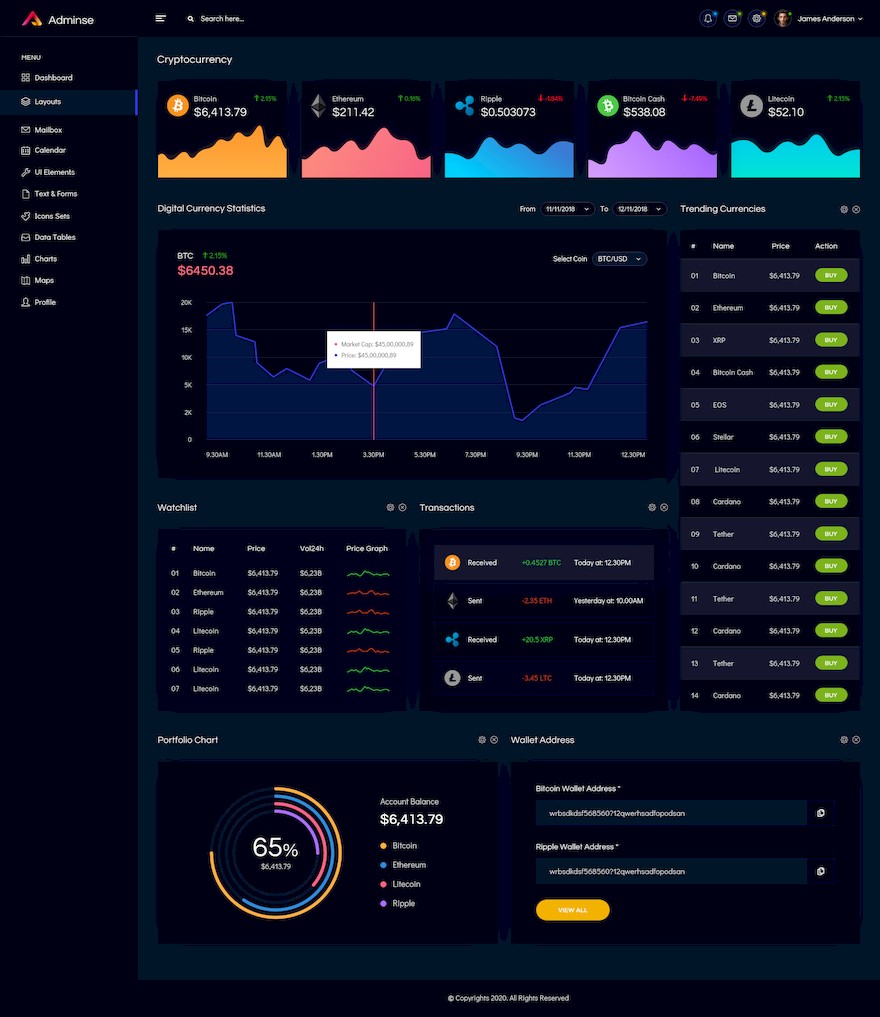The height and width of the screenshot is (1017, 880).
Task: Open the Select Coin BTC/USD dropdown
Action: click(x=620, y=259)
